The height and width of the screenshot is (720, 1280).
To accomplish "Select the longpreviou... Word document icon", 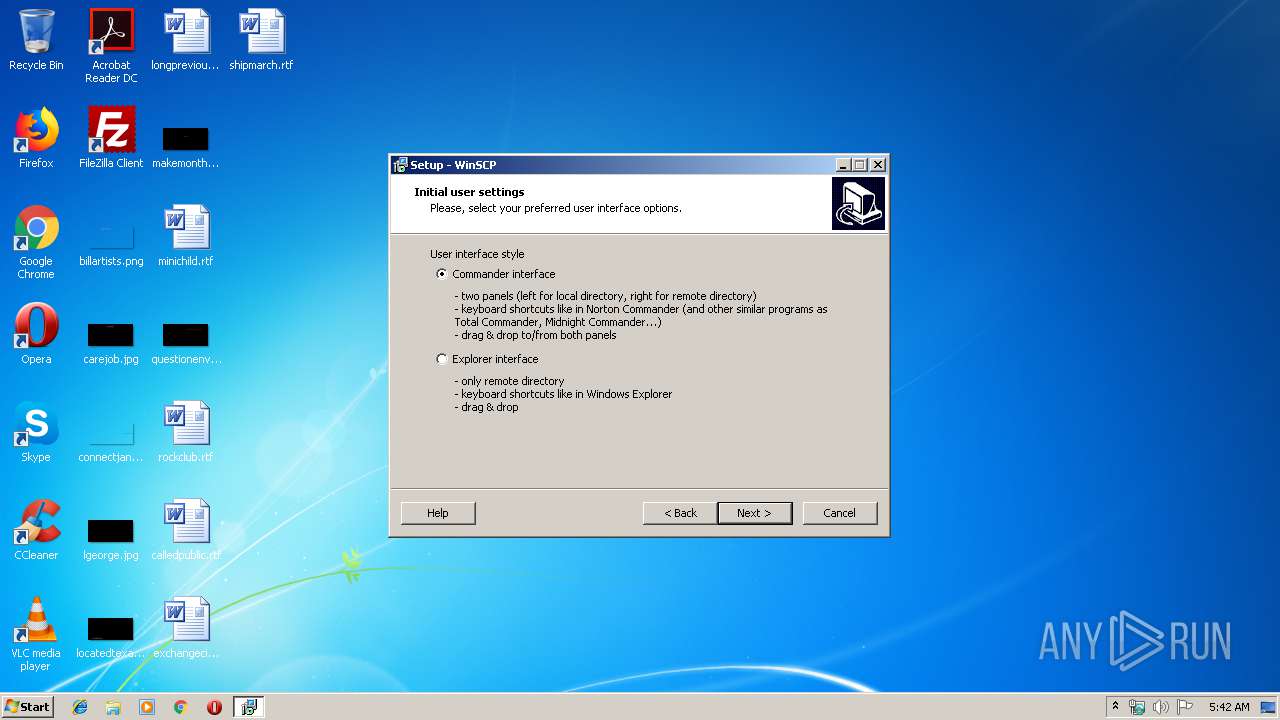I will point(186,40).
